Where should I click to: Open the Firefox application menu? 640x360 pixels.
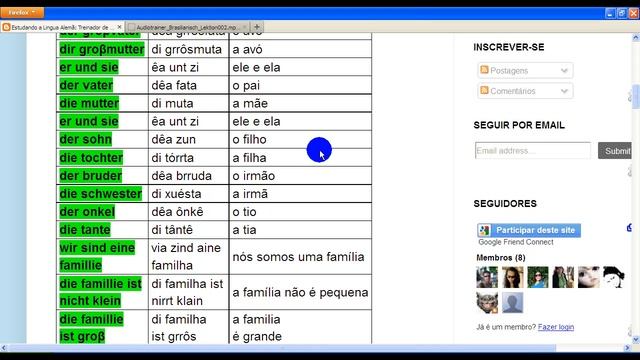22,13
